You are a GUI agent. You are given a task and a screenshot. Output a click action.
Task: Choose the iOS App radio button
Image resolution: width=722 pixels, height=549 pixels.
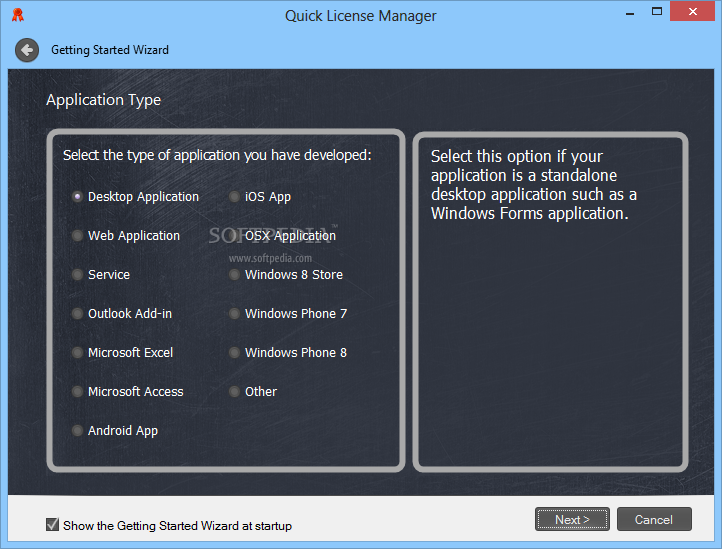(234, 197)
